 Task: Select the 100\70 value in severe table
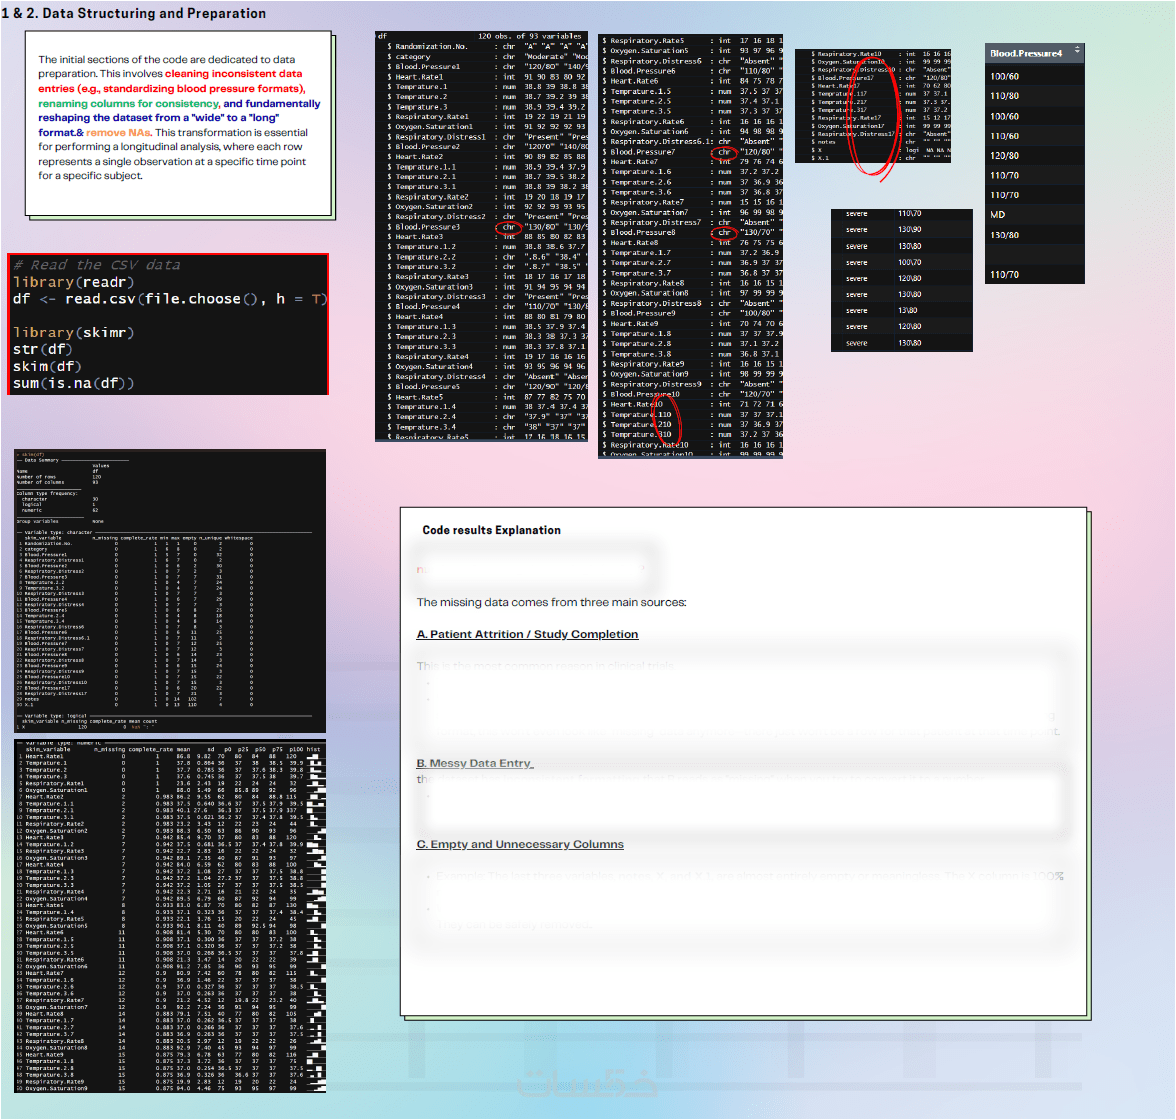point(910,263)
